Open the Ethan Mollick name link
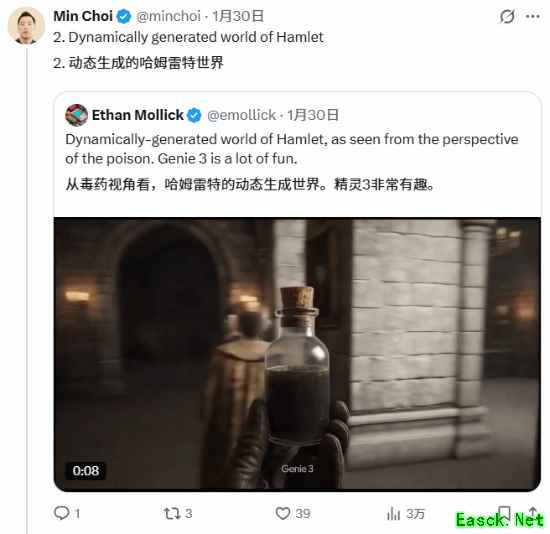Image resolution: width=550 pixels, height=534 pixels. point(138,115)
